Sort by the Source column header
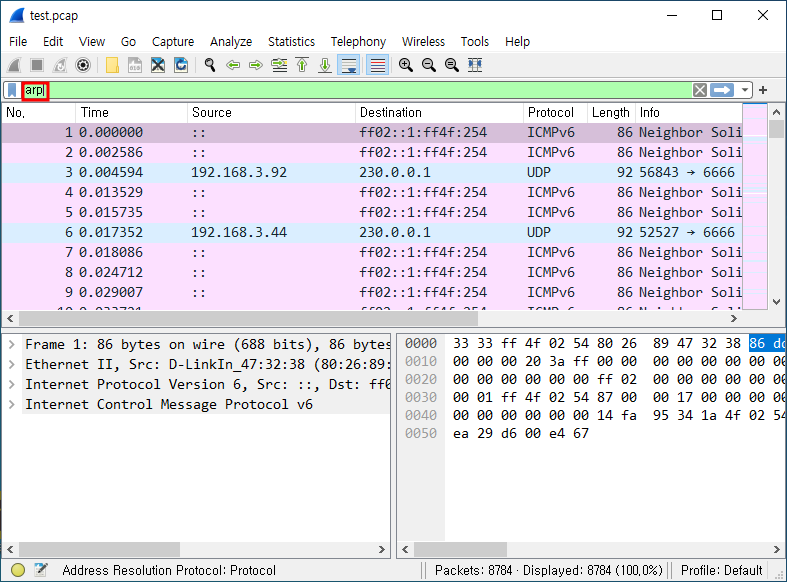The width and height of the screenshot is (787, 582). (x=272, y=113)
